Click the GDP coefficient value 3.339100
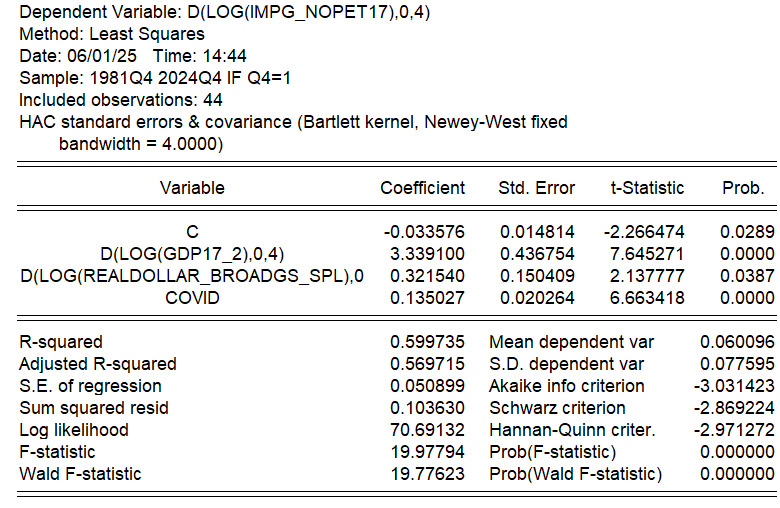The width and height of the screenshot is (780, 508). (x=427, y=254)
